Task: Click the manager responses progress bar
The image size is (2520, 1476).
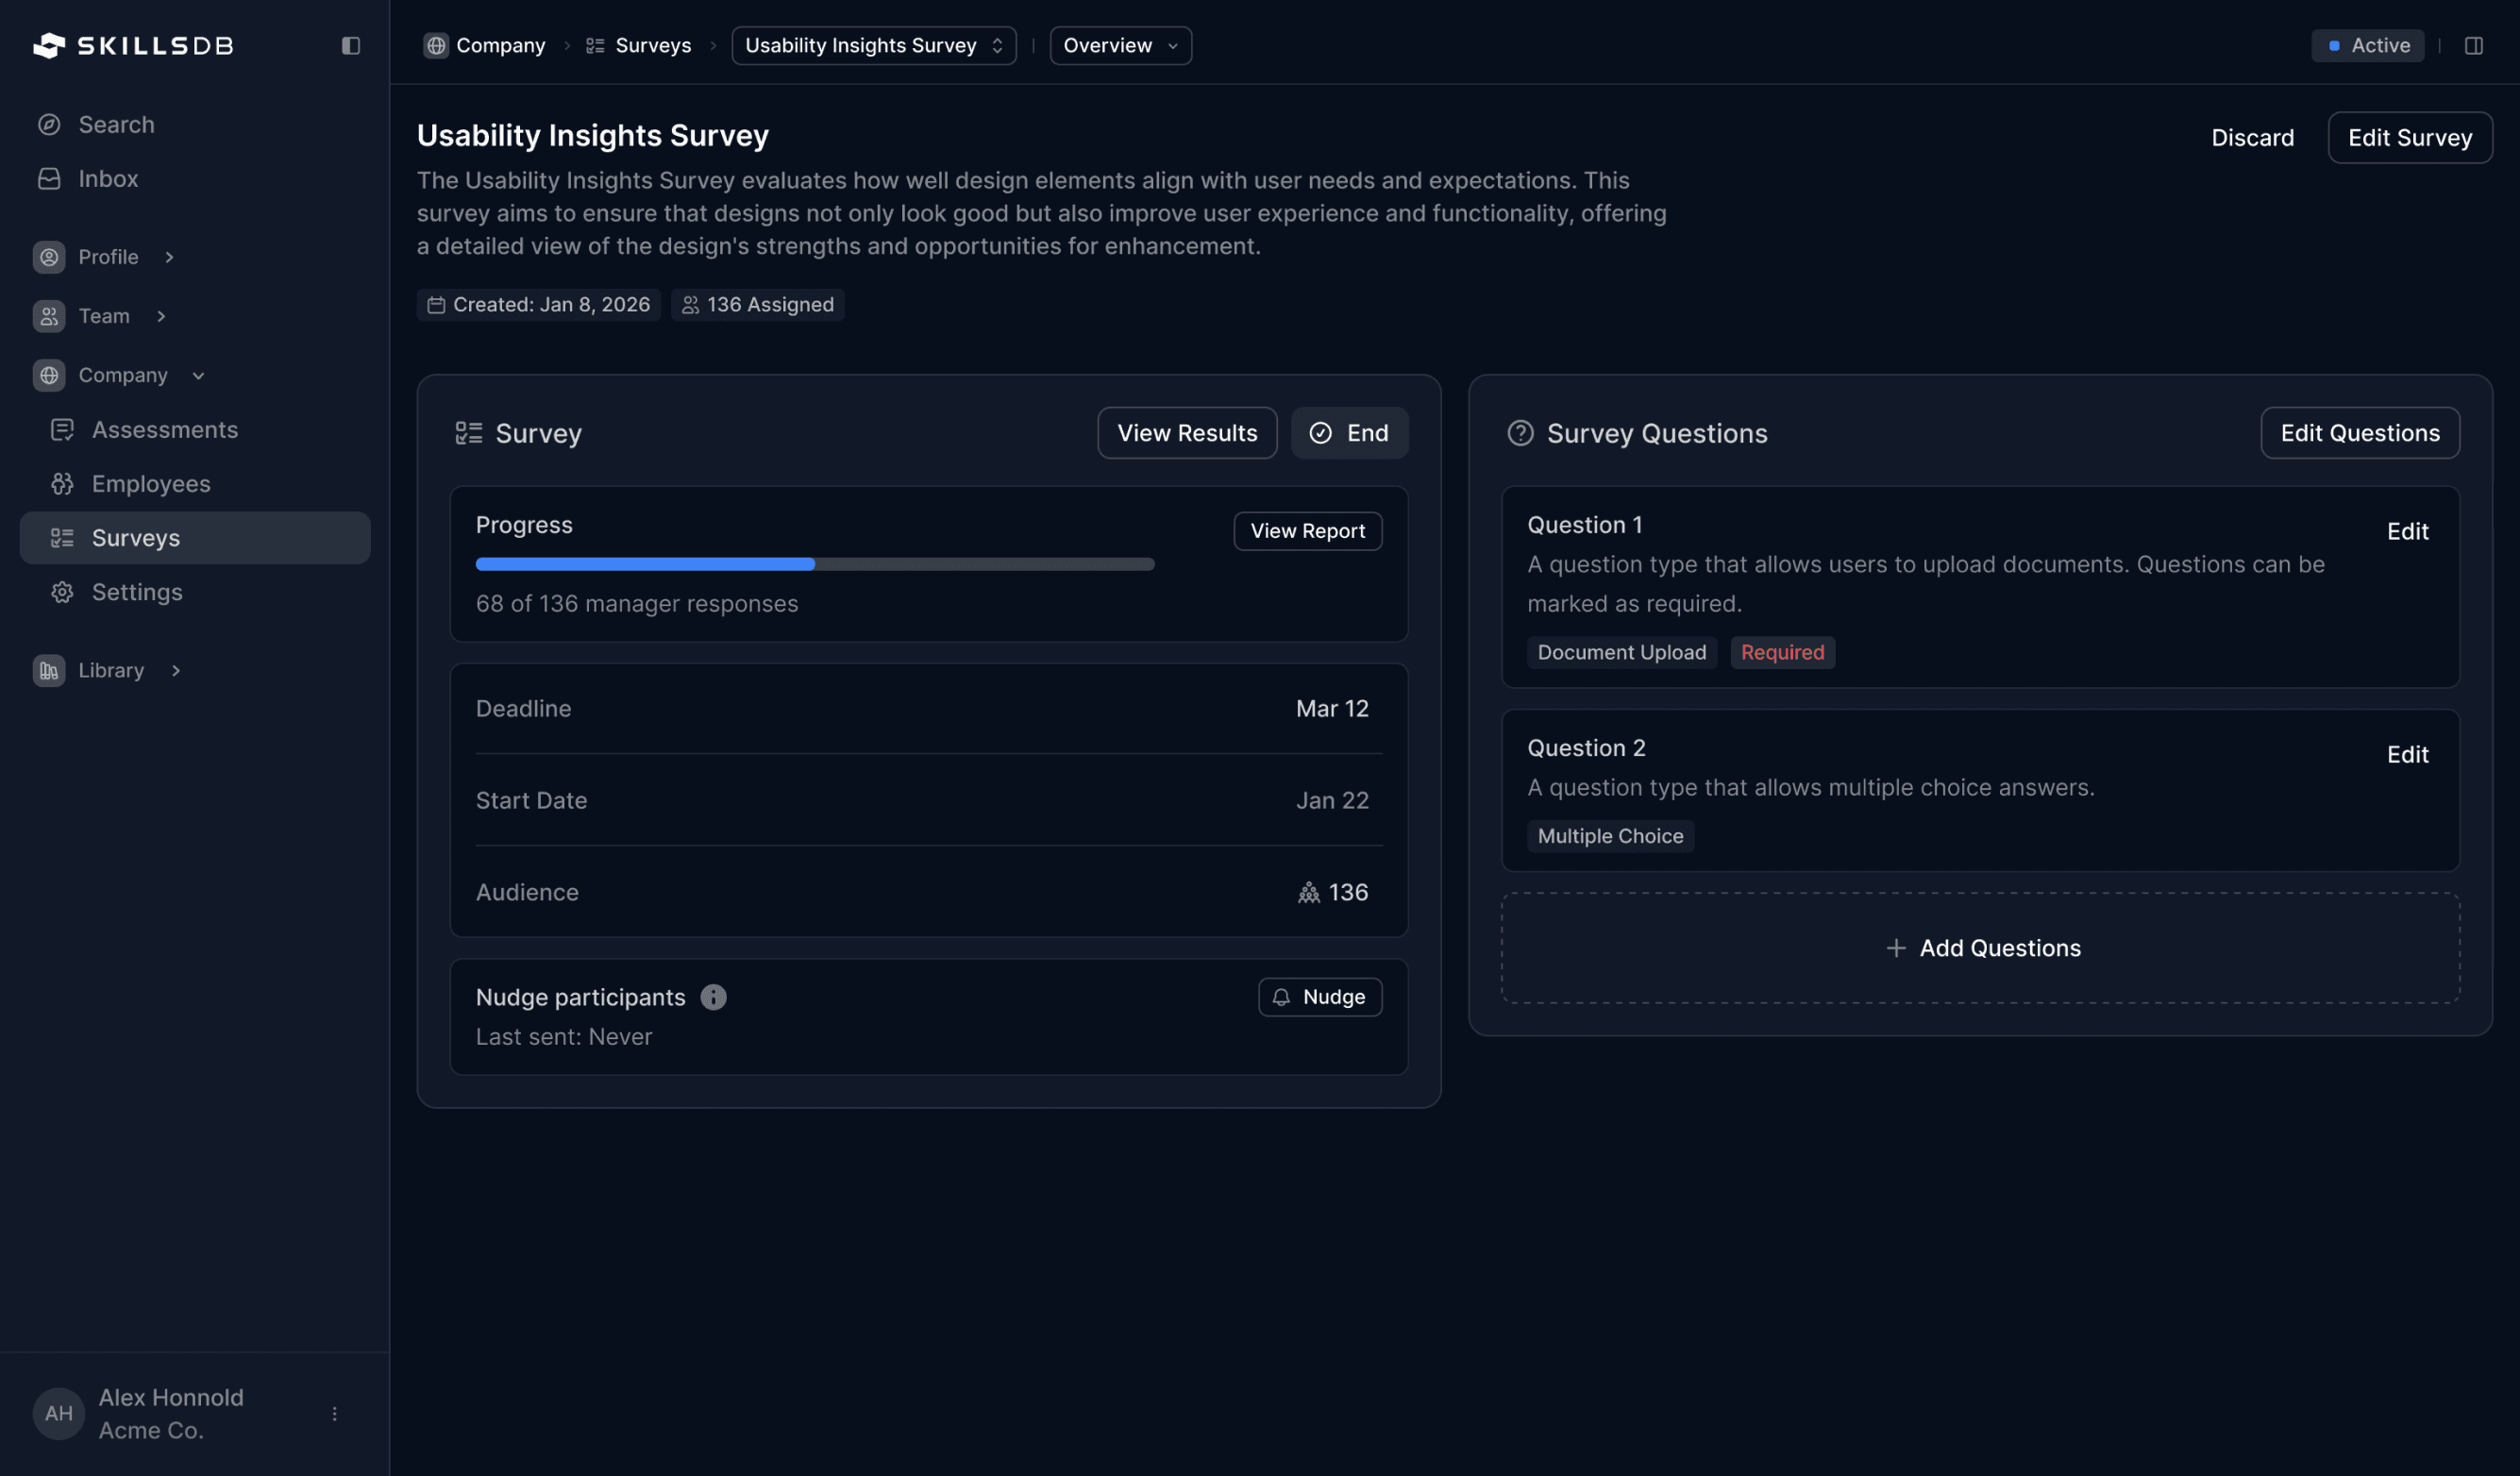Action: tap(814, 564)
